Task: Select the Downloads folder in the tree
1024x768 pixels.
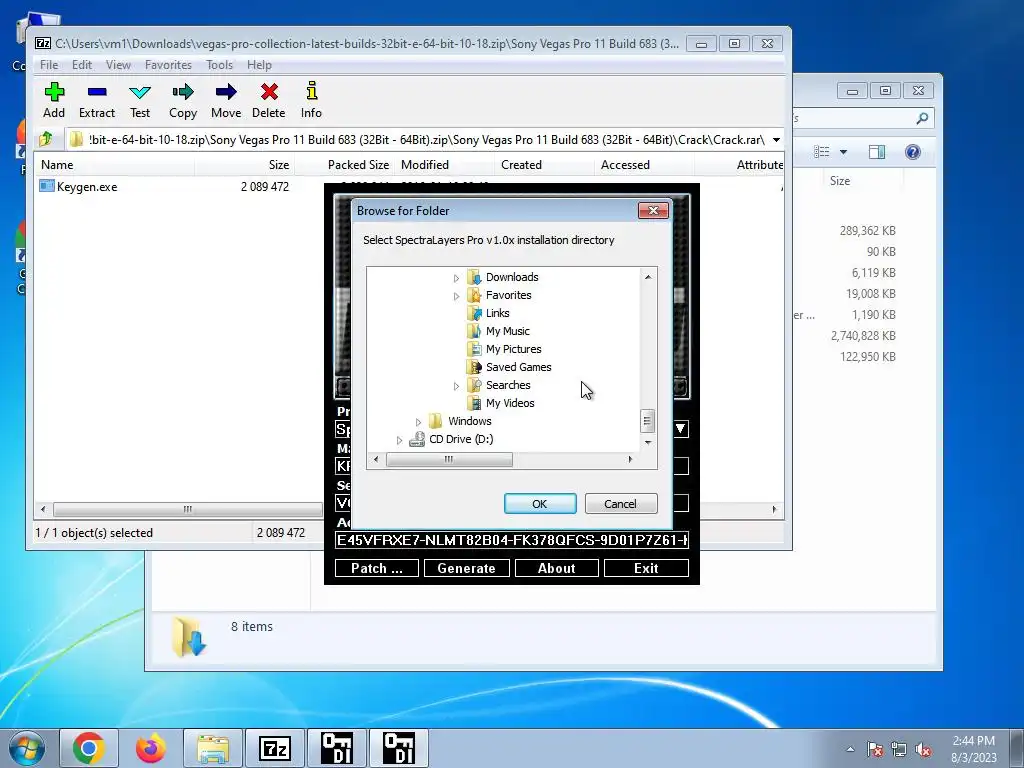Action: [512, 277]
